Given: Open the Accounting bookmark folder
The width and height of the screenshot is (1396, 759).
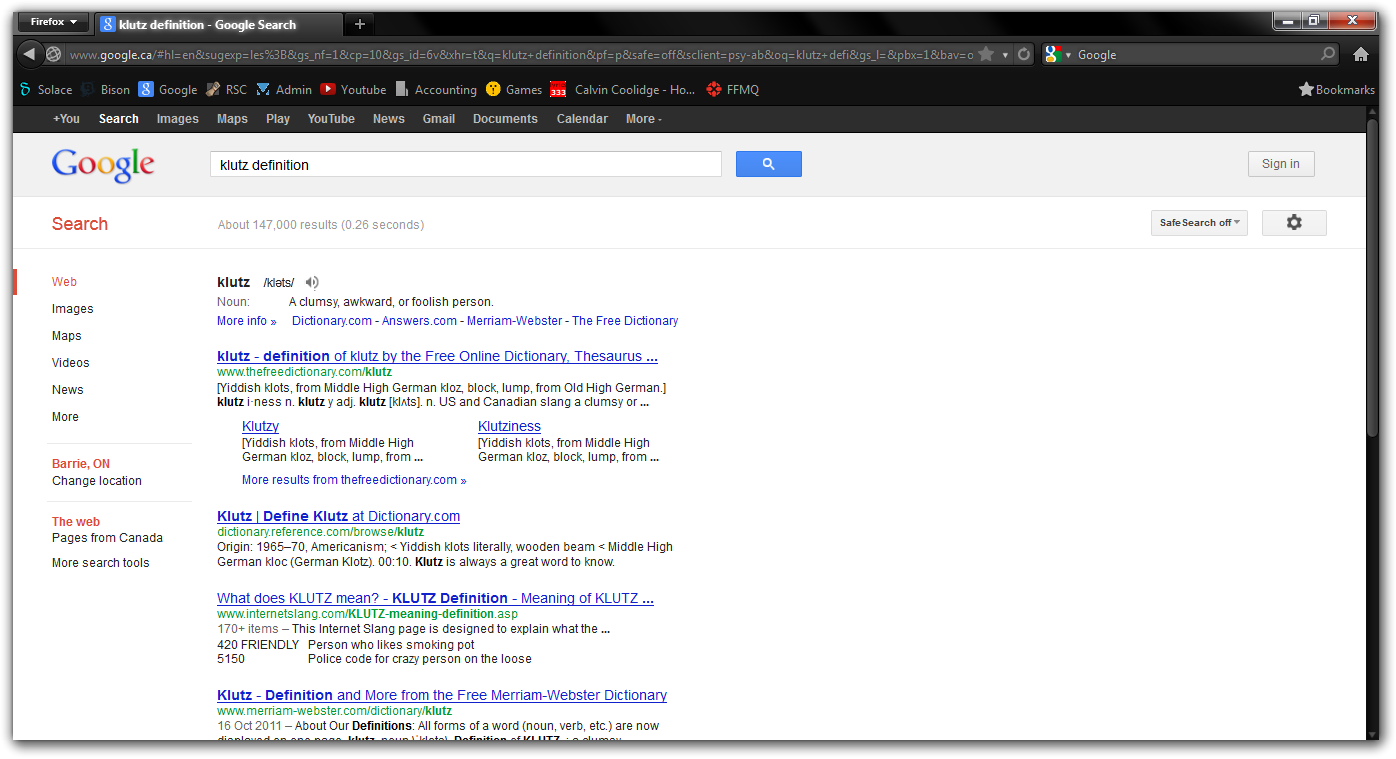Looking at the screenshot, I should (x=436, y=90).
